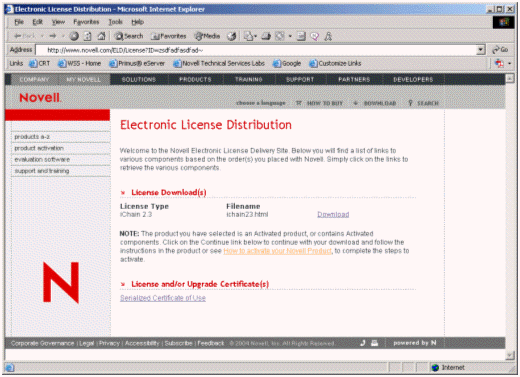Screen dimensions: 520x377
Task: Open Novell Technical Services Labs link
Action: (219, 63)
